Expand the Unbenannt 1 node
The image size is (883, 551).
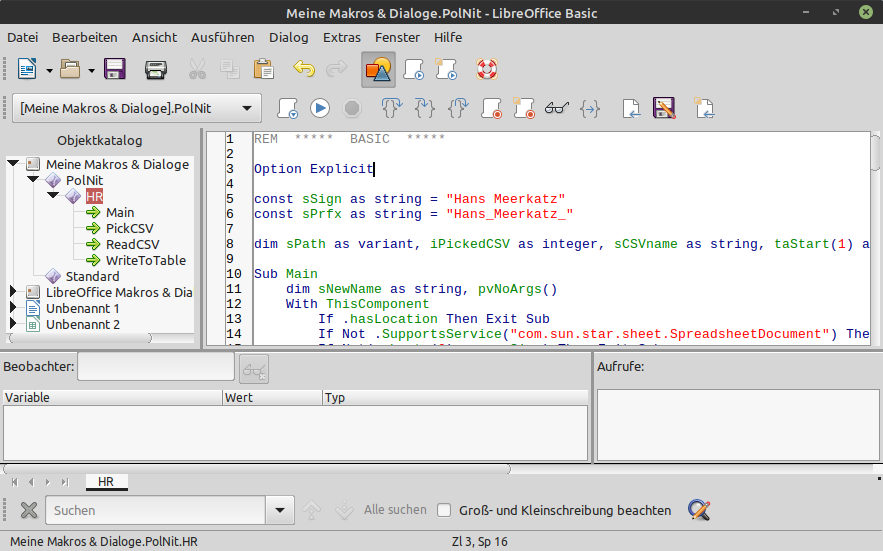13,308
